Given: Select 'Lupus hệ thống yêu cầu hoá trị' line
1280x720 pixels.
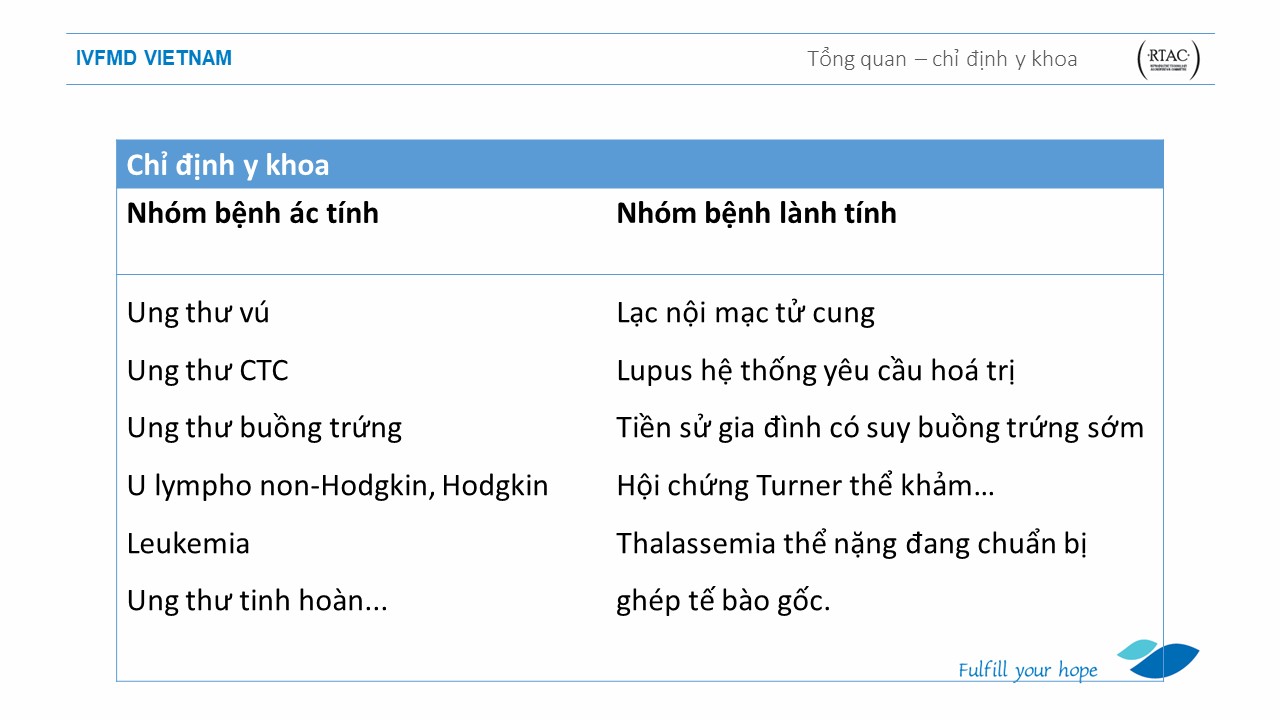Looking at the screenshot, I should (x=816, y=371).
